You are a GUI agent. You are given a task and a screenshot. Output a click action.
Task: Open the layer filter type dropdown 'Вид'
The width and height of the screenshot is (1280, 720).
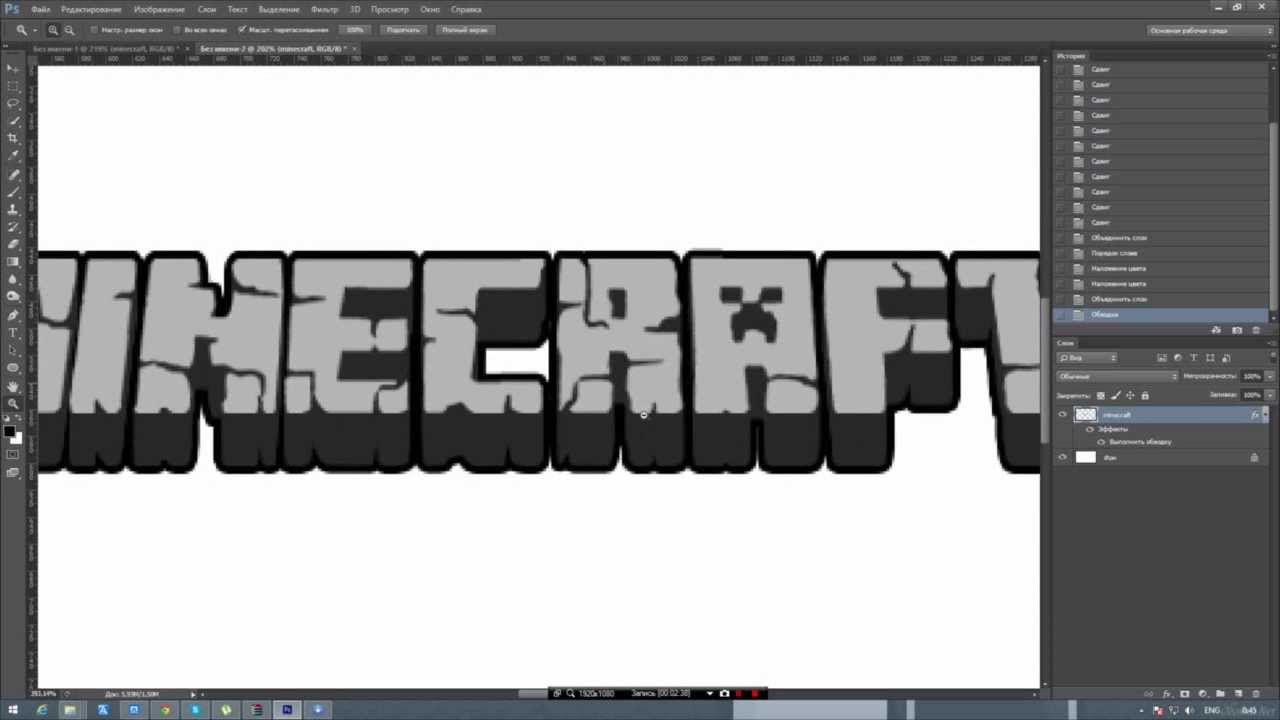coord(1088,357)
